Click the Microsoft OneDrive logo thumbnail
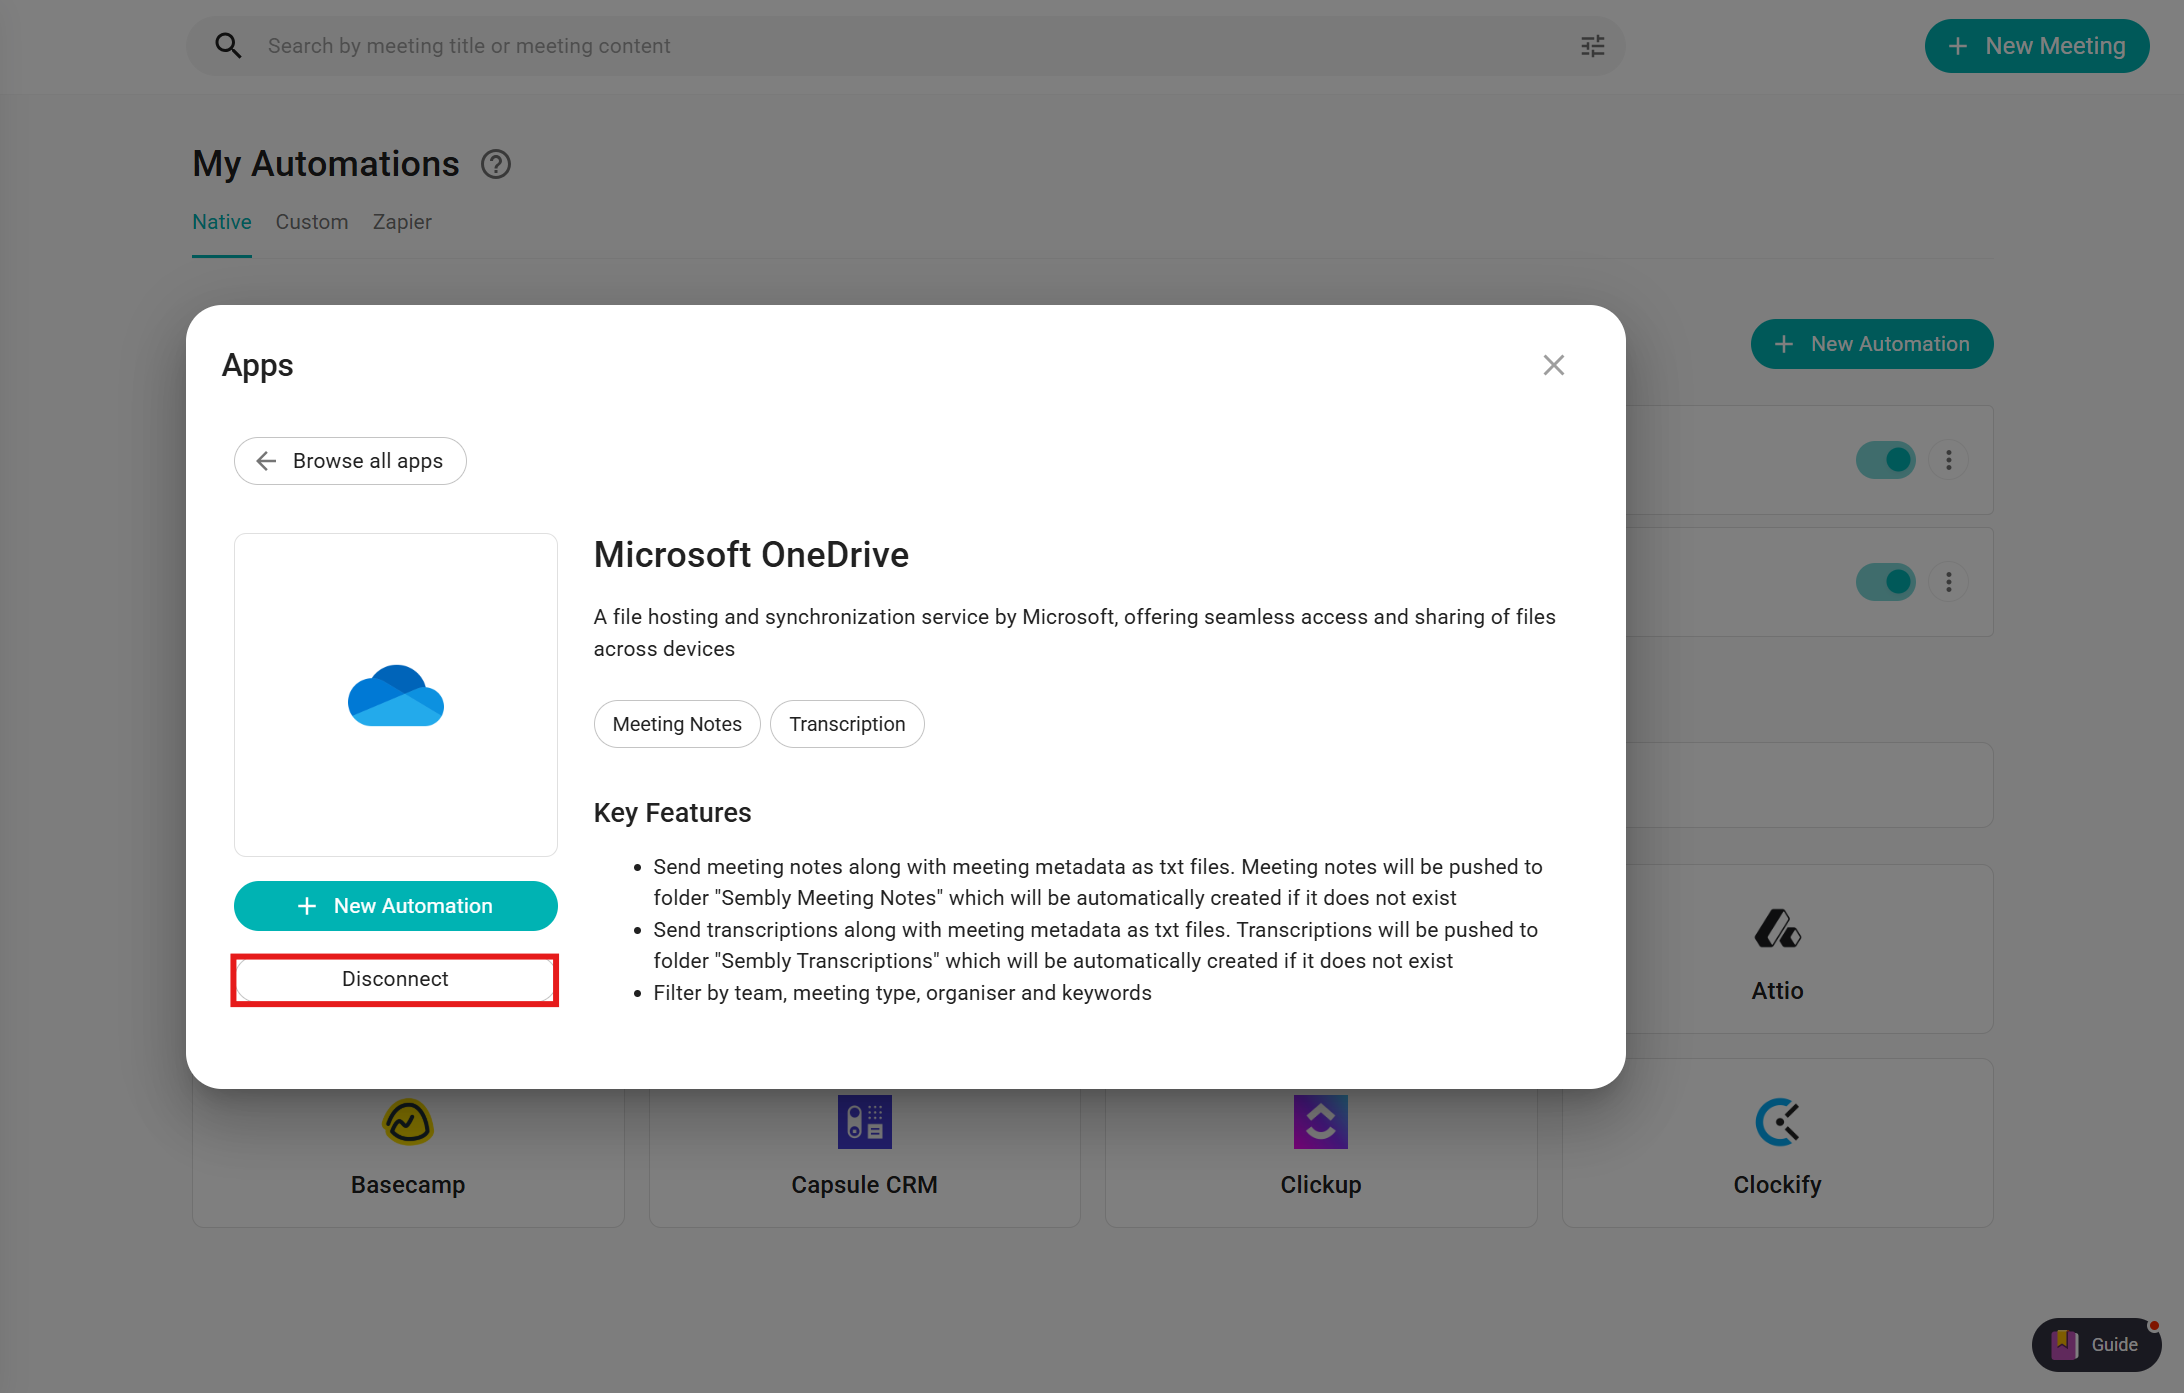Screen dimensions: 2184x1393 [x=396, y=695]
